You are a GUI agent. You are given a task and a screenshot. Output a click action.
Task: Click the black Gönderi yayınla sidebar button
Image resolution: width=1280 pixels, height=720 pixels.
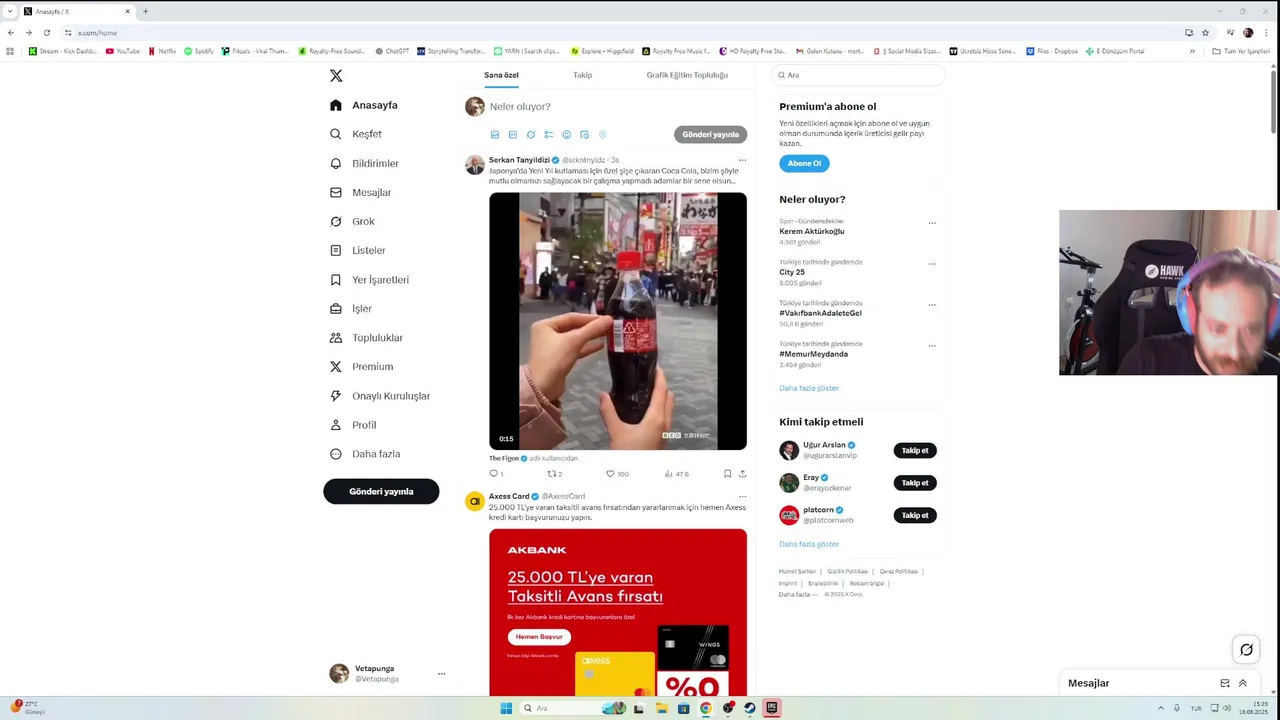(x=381, y=491)
